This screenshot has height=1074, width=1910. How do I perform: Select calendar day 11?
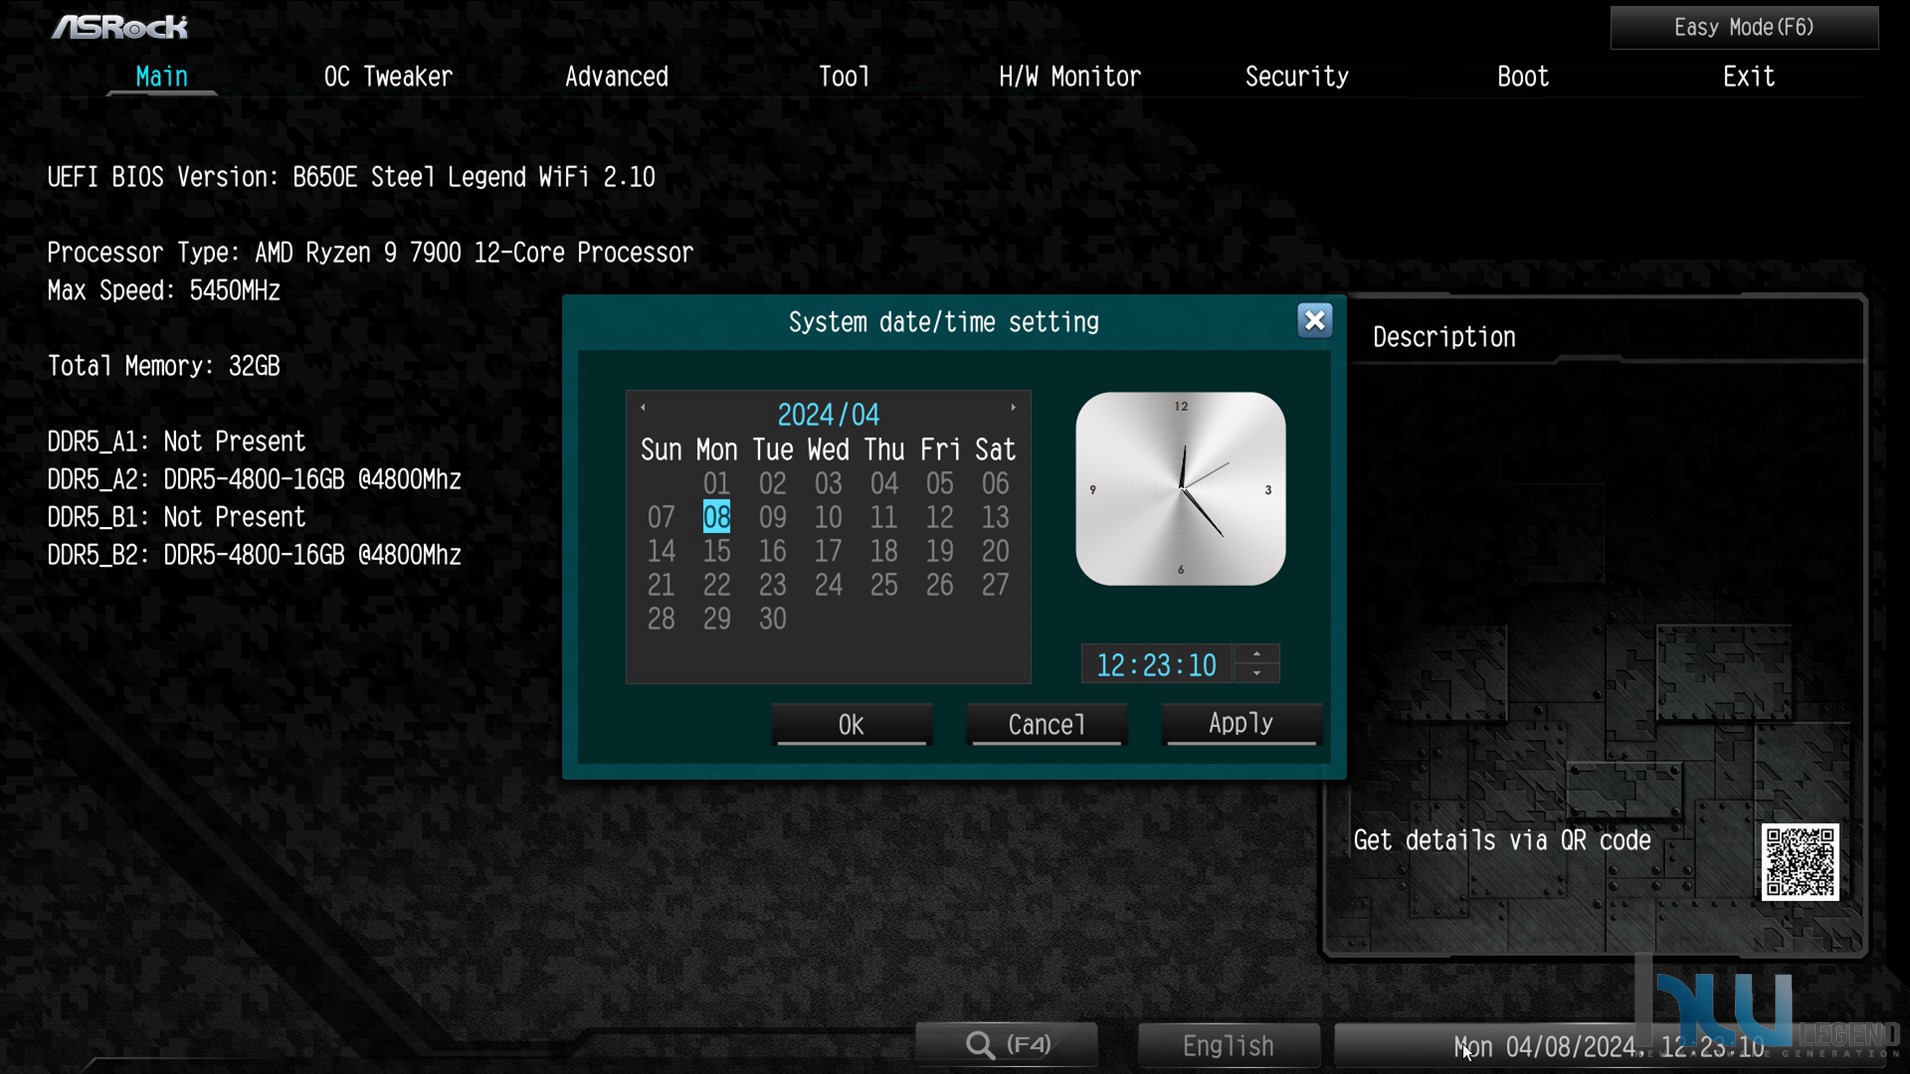[x=884, y=518]
